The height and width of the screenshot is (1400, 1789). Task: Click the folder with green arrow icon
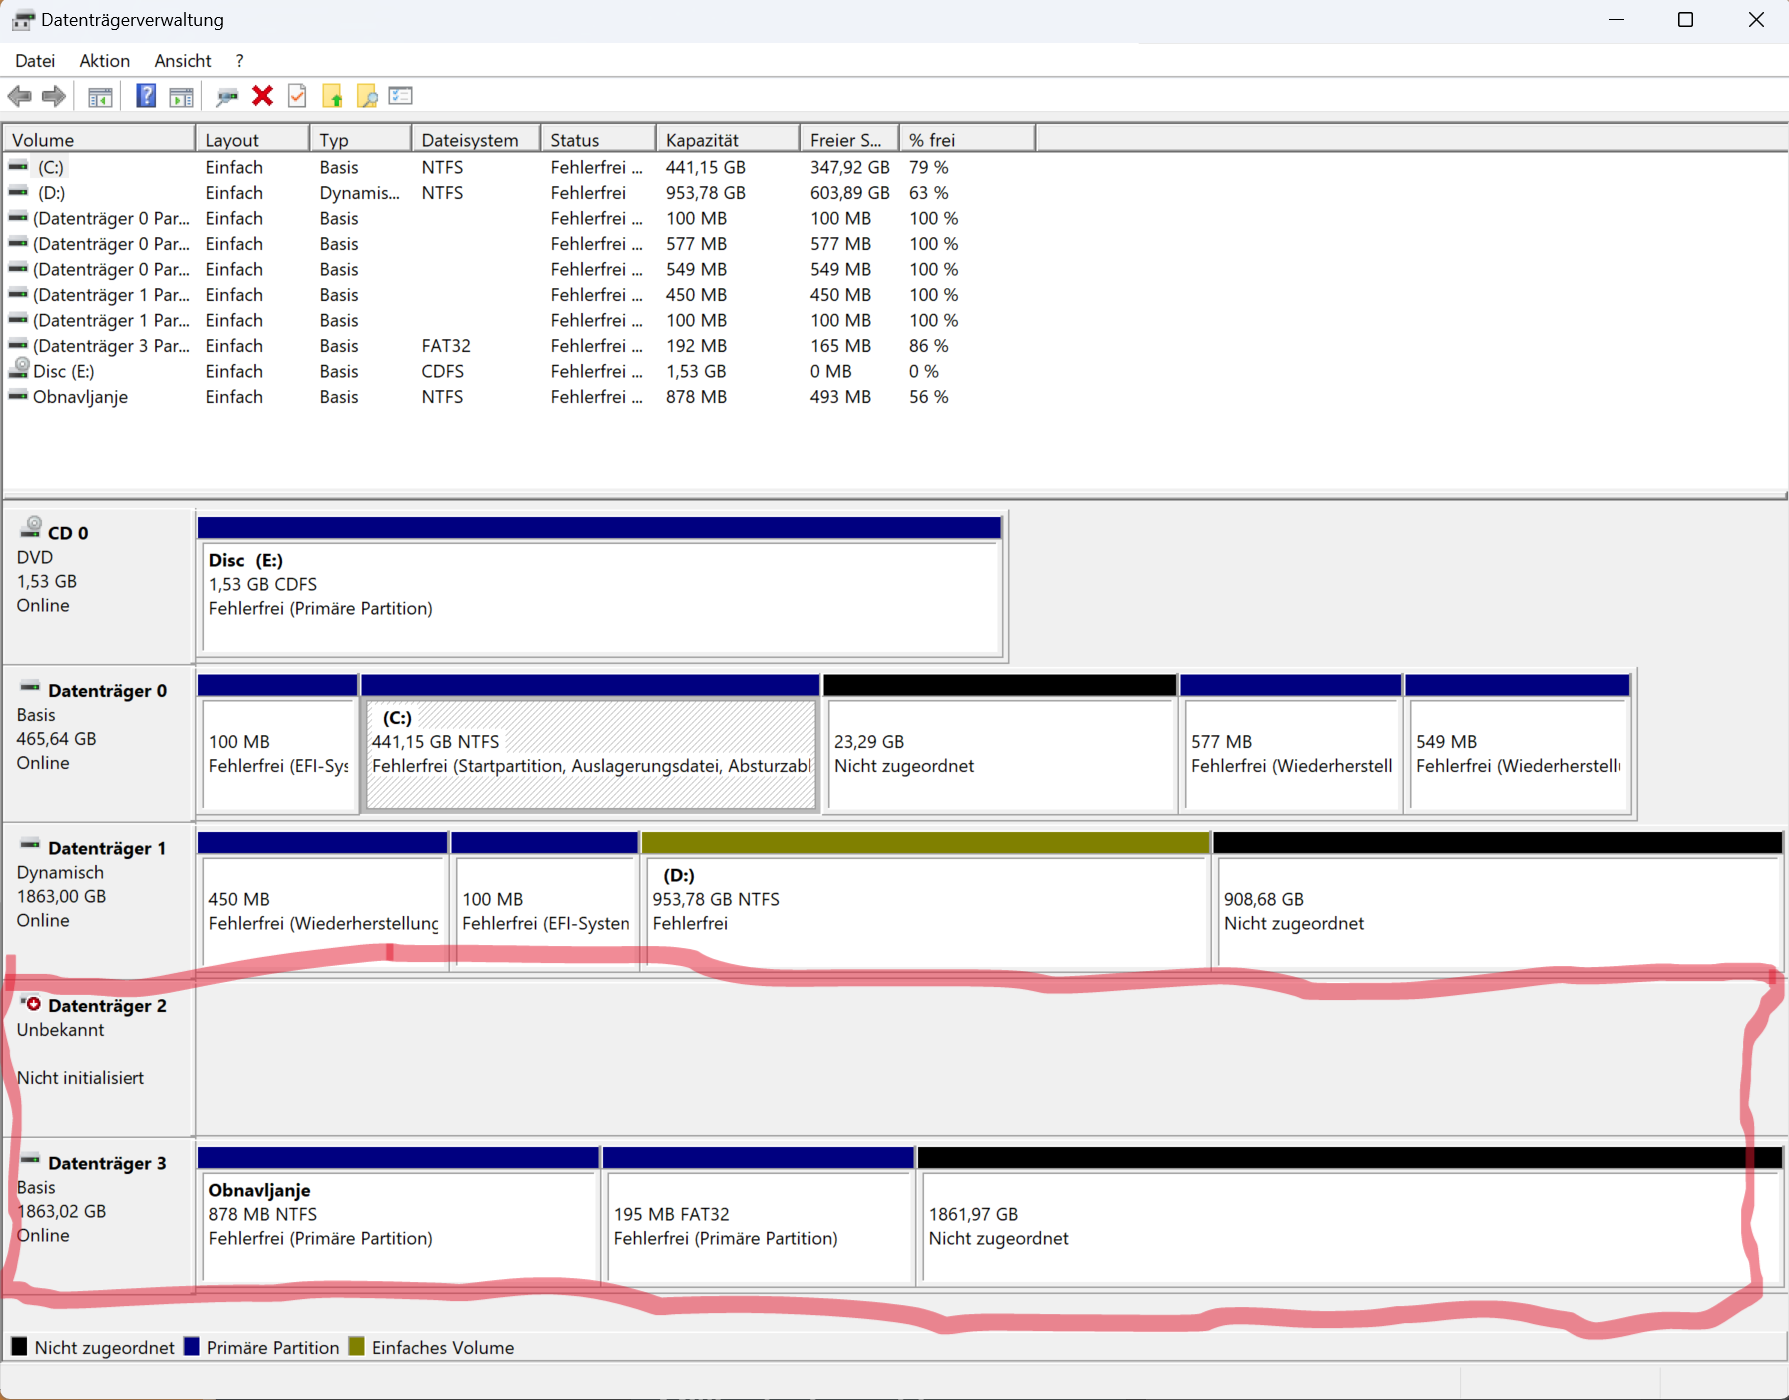coord(332,96)
